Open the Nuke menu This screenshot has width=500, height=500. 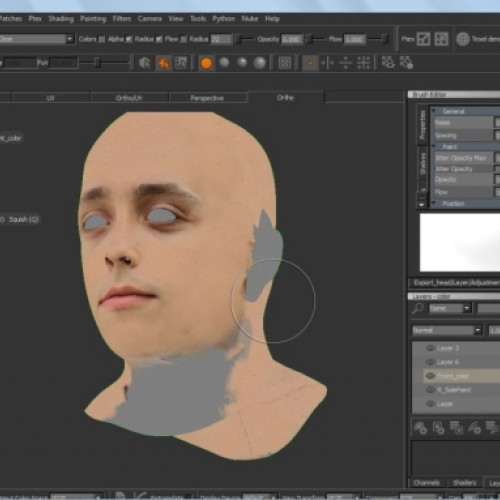250,19
